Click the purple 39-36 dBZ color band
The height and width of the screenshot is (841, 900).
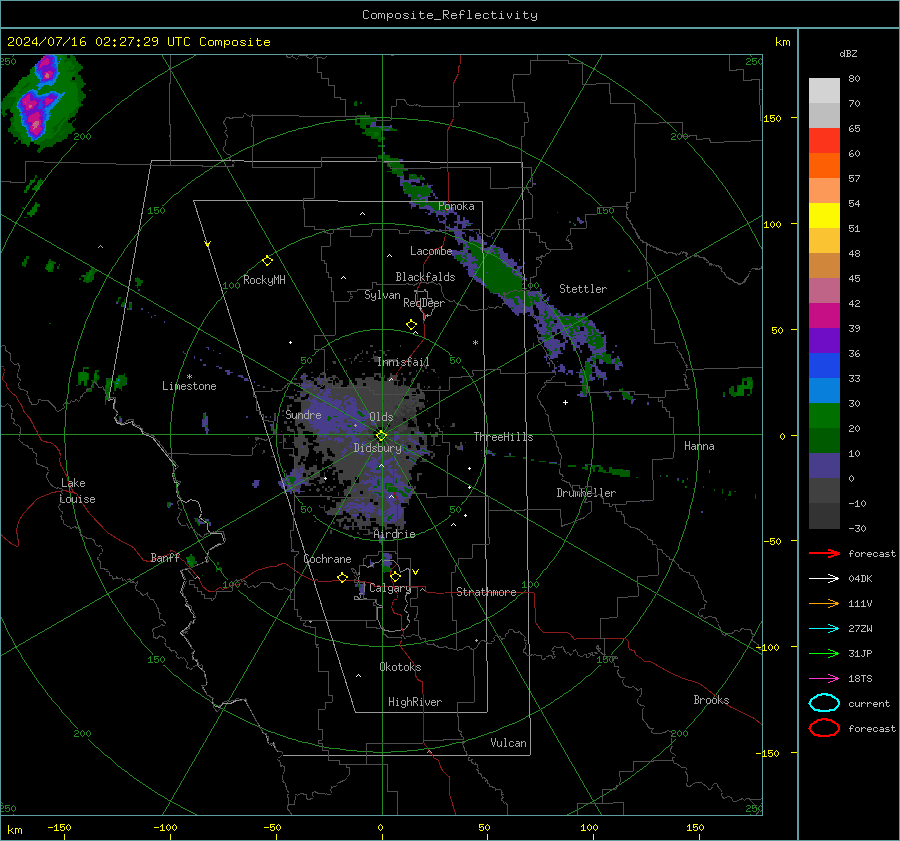point(824,341)
